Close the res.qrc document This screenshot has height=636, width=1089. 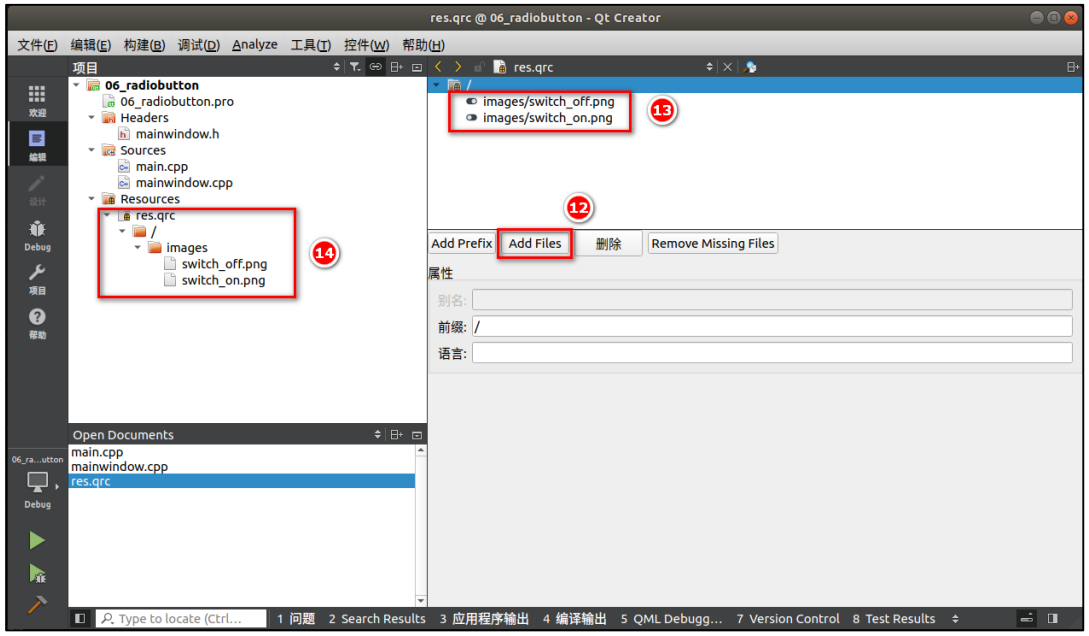point(727,67)
